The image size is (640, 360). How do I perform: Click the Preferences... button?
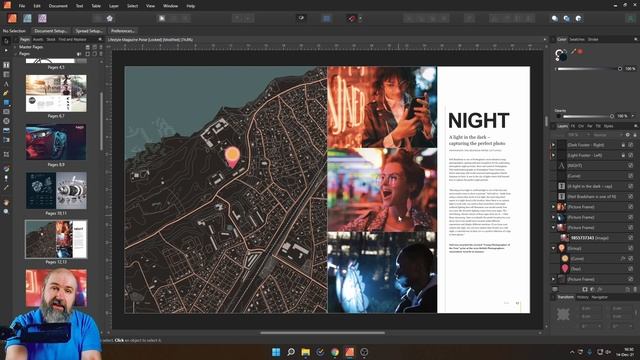coord(122,31)
